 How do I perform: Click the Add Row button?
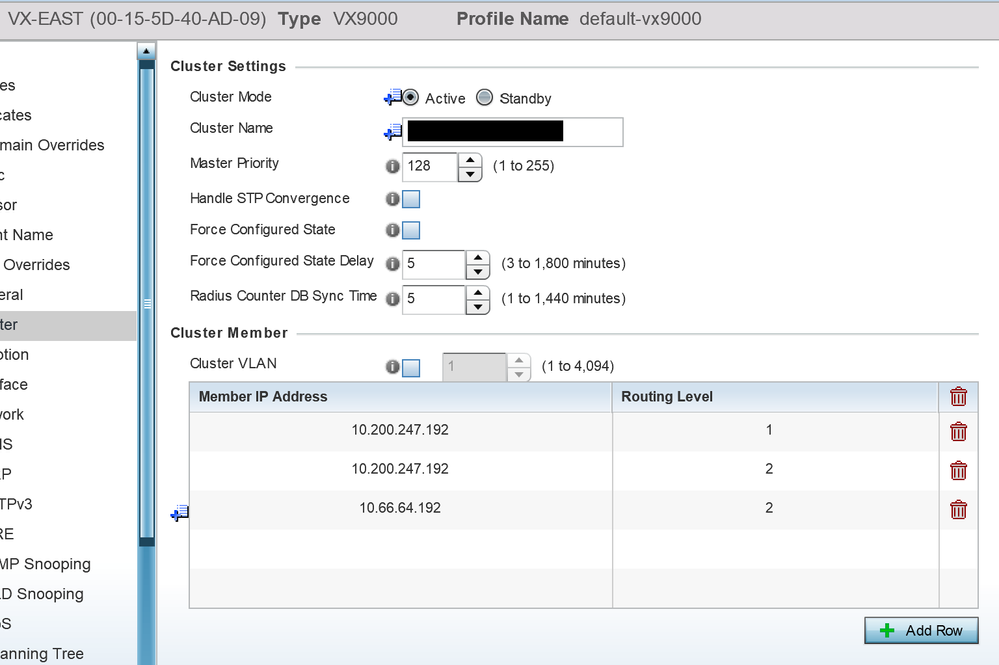[921, 631]
